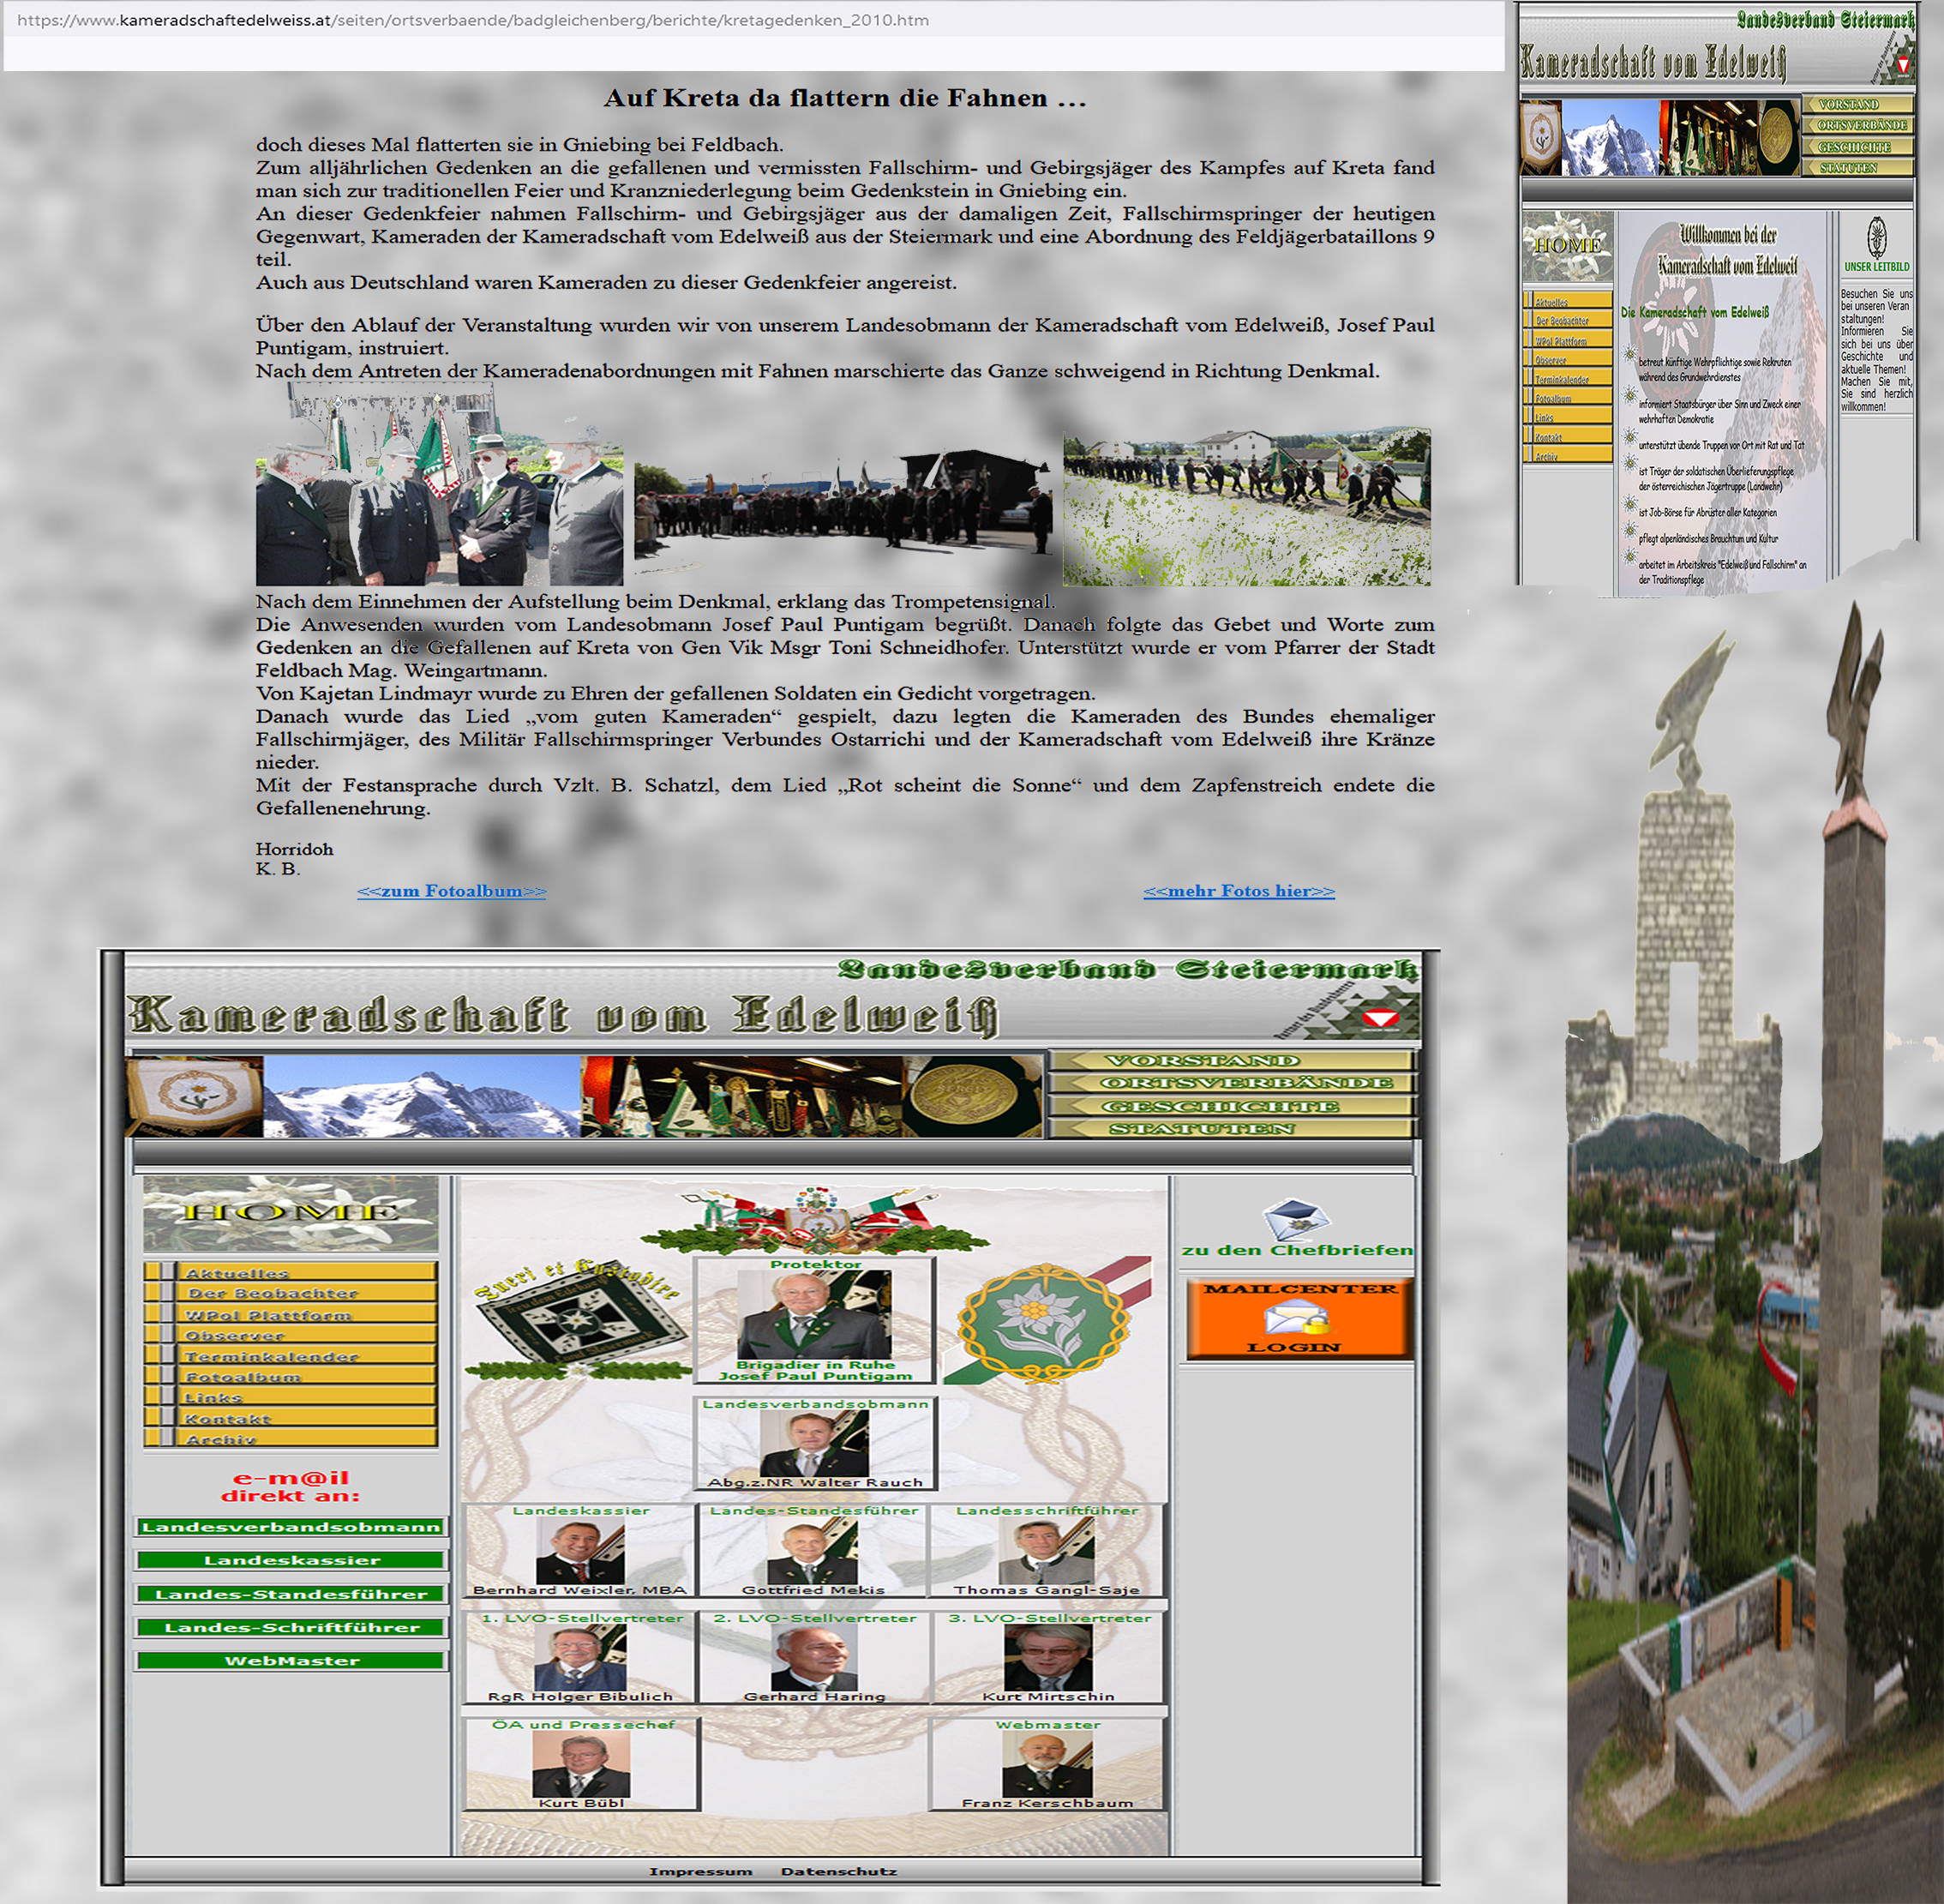
Task: Open the STATUTEN menu entry
Action: pyautogui.click(x=1201, y=1129)
